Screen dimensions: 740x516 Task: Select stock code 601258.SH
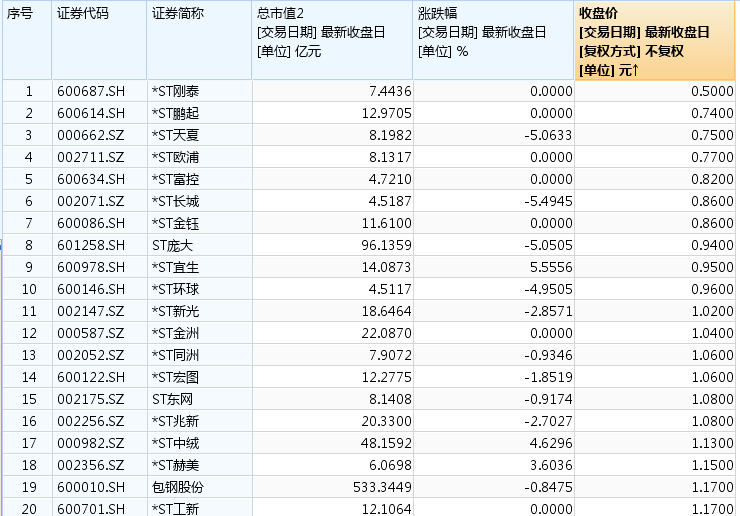[91, 245]
